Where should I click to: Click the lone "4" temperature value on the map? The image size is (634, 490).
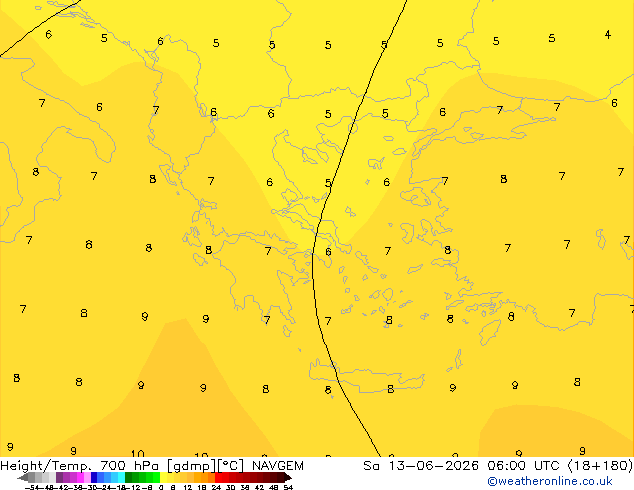click(x=608, y=35)
